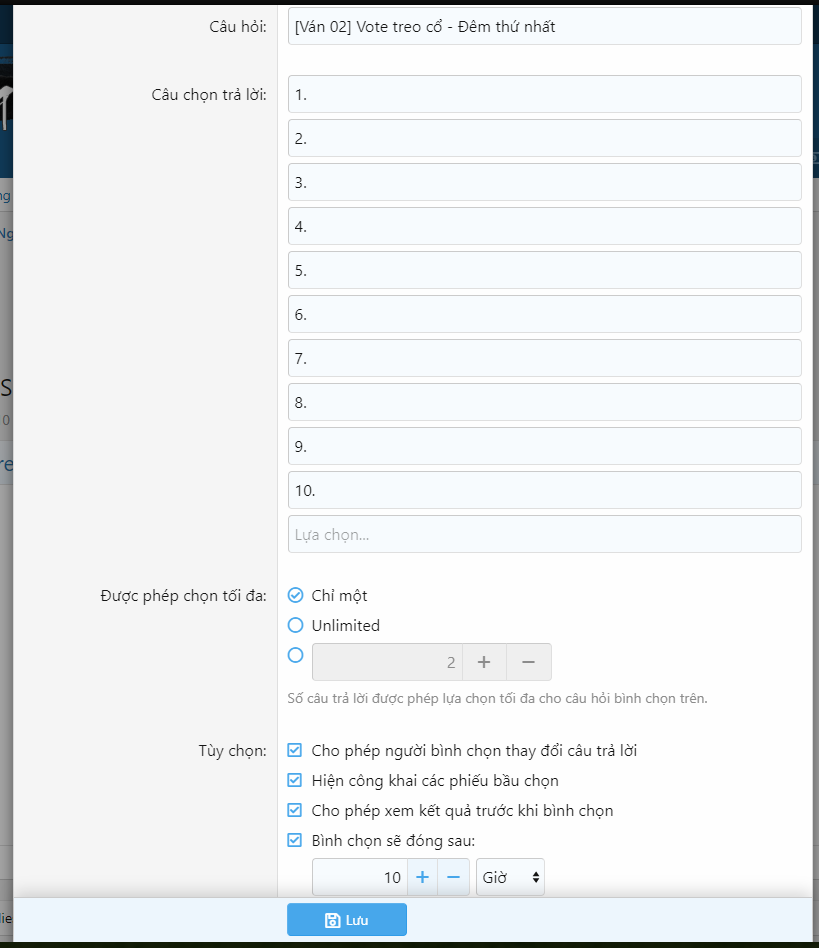The height and width of the screenshot is (948, 819).
Task: Select the Chỉ một radio option
Action: 295,596
